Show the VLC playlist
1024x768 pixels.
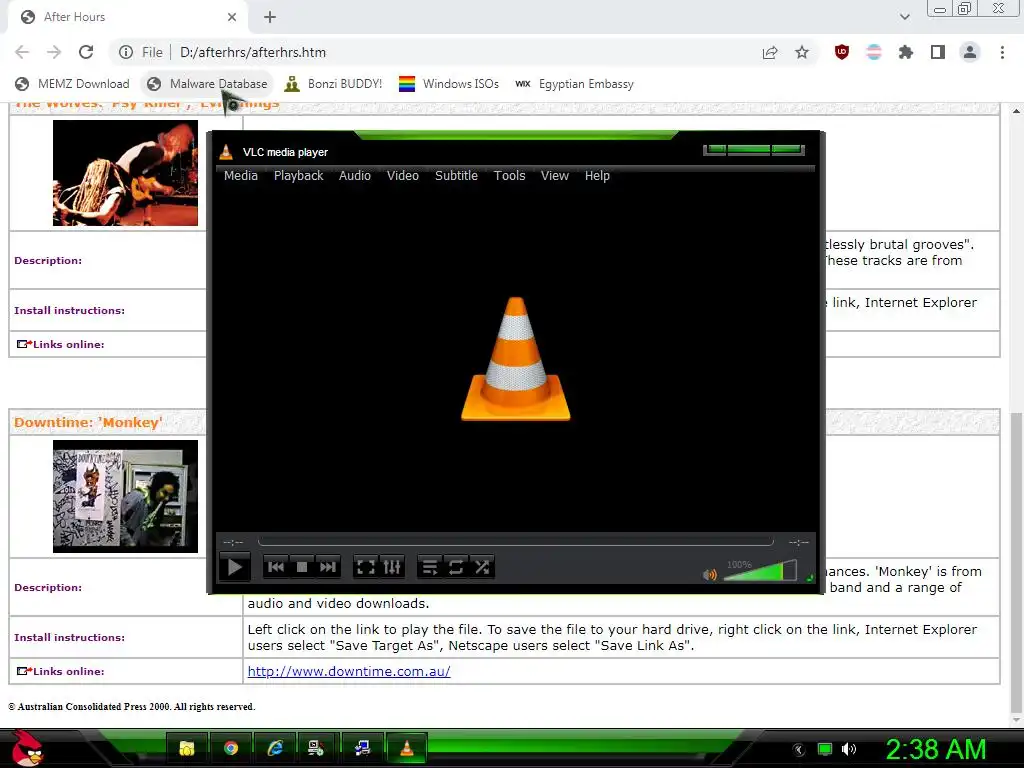[430, 567]
